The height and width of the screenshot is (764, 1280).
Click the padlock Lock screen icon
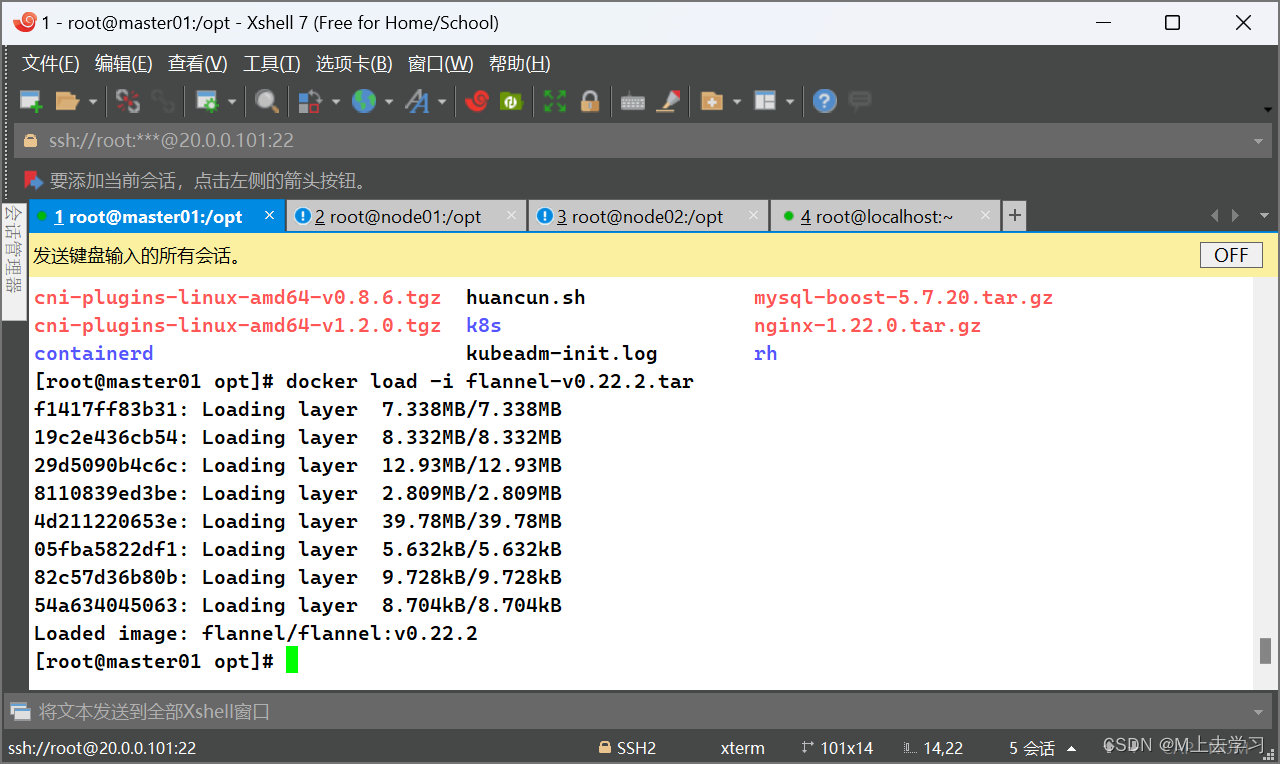[x=590, y=101]
